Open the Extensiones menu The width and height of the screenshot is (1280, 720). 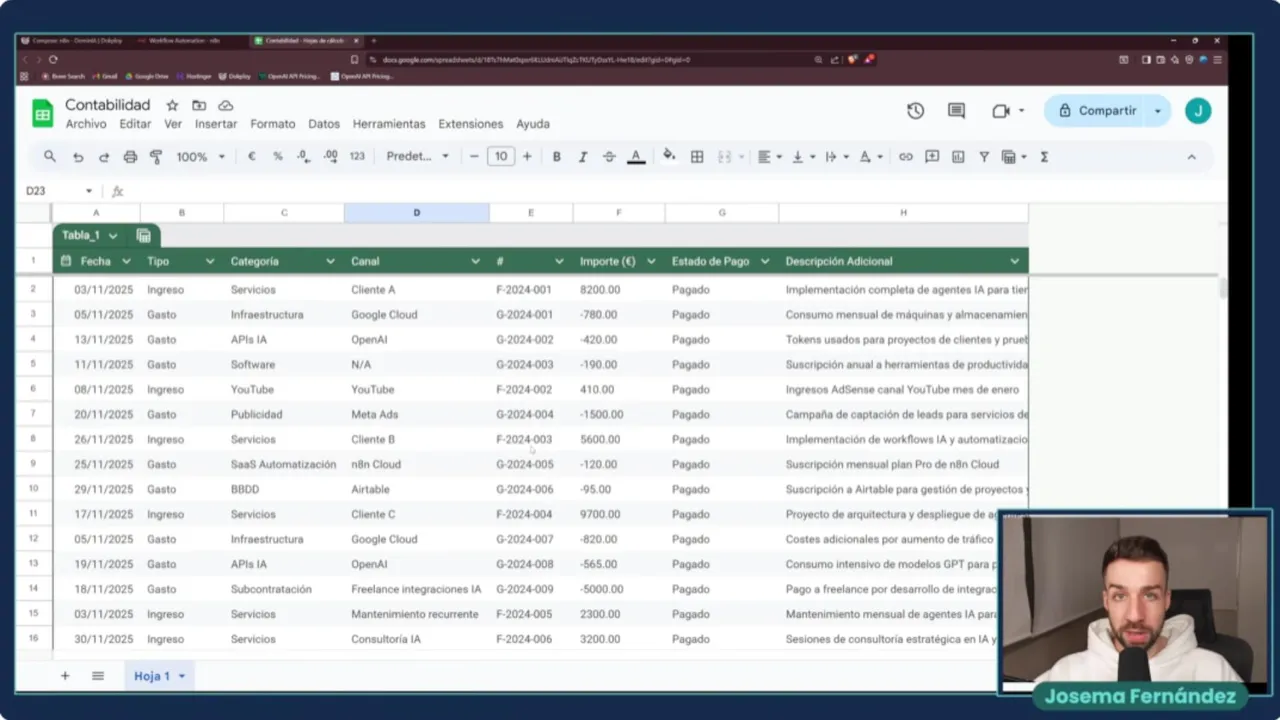pos(471,124)
